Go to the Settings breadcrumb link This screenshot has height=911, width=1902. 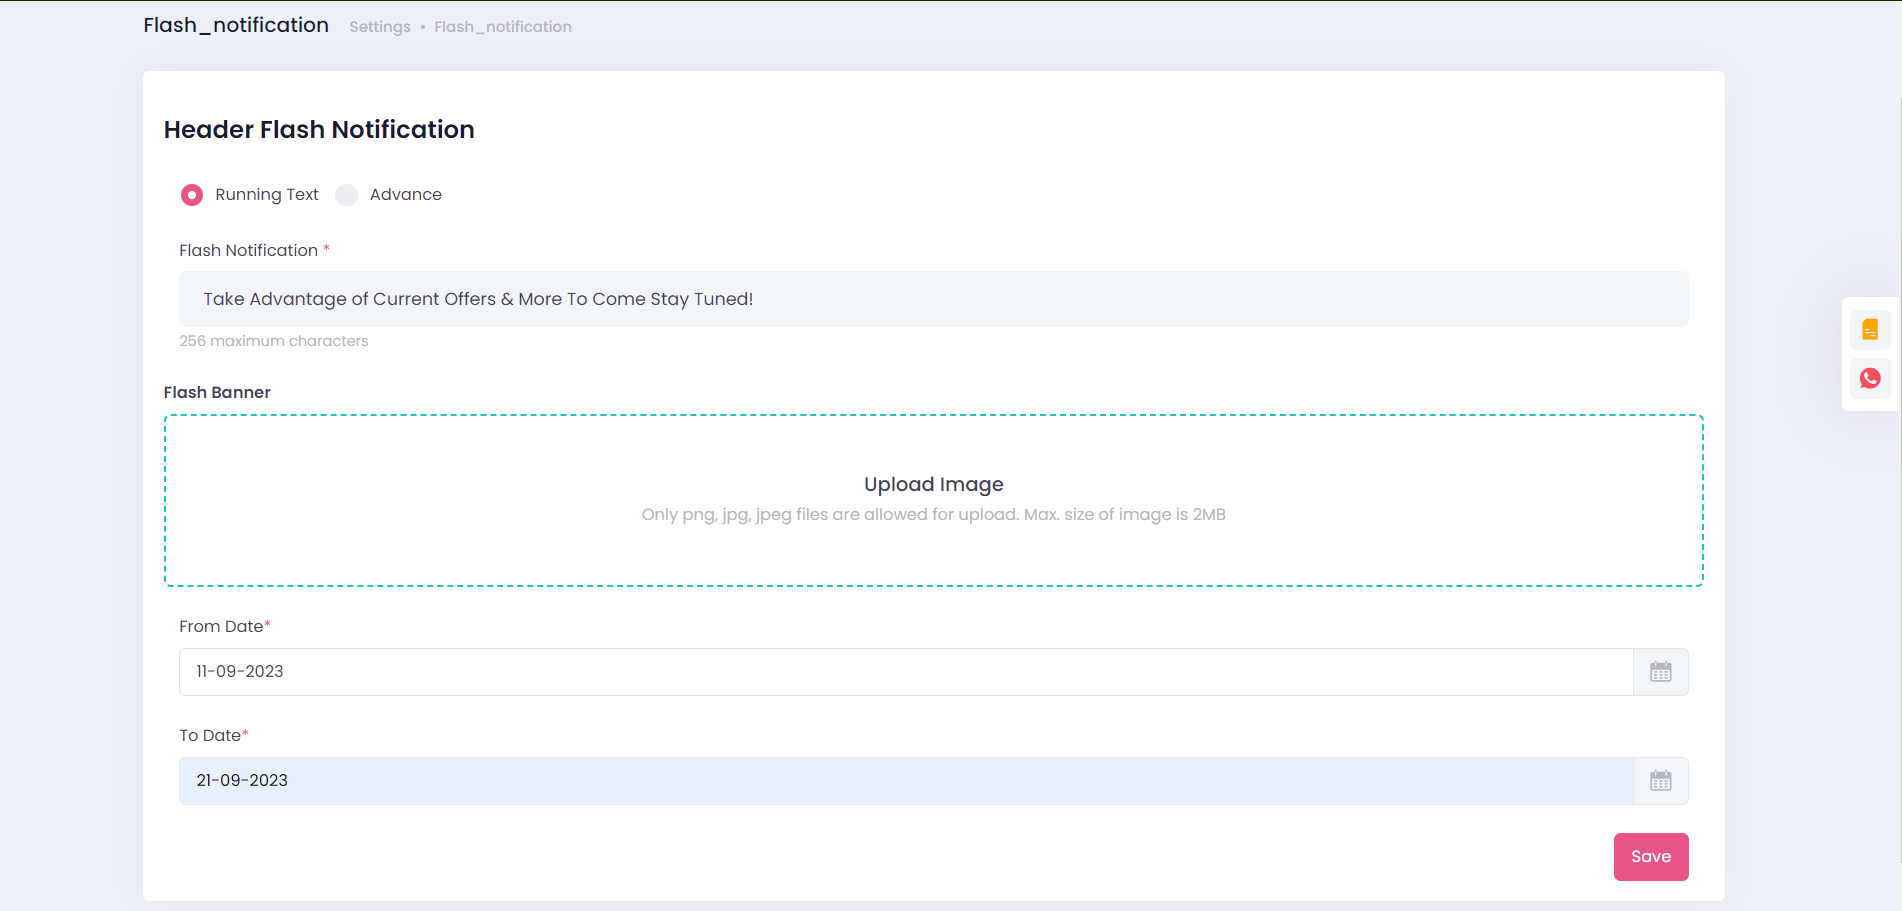[380, 27]
